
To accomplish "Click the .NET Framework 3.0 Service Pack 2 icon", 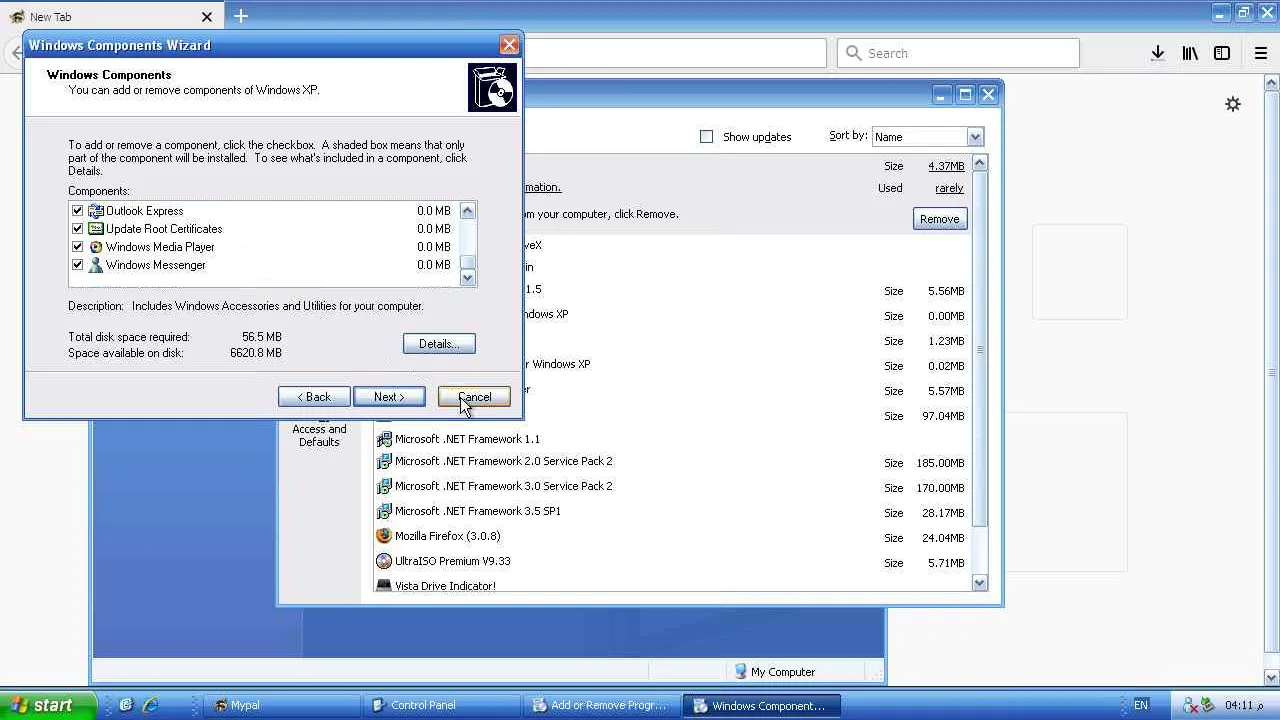I will pos(384,486).
